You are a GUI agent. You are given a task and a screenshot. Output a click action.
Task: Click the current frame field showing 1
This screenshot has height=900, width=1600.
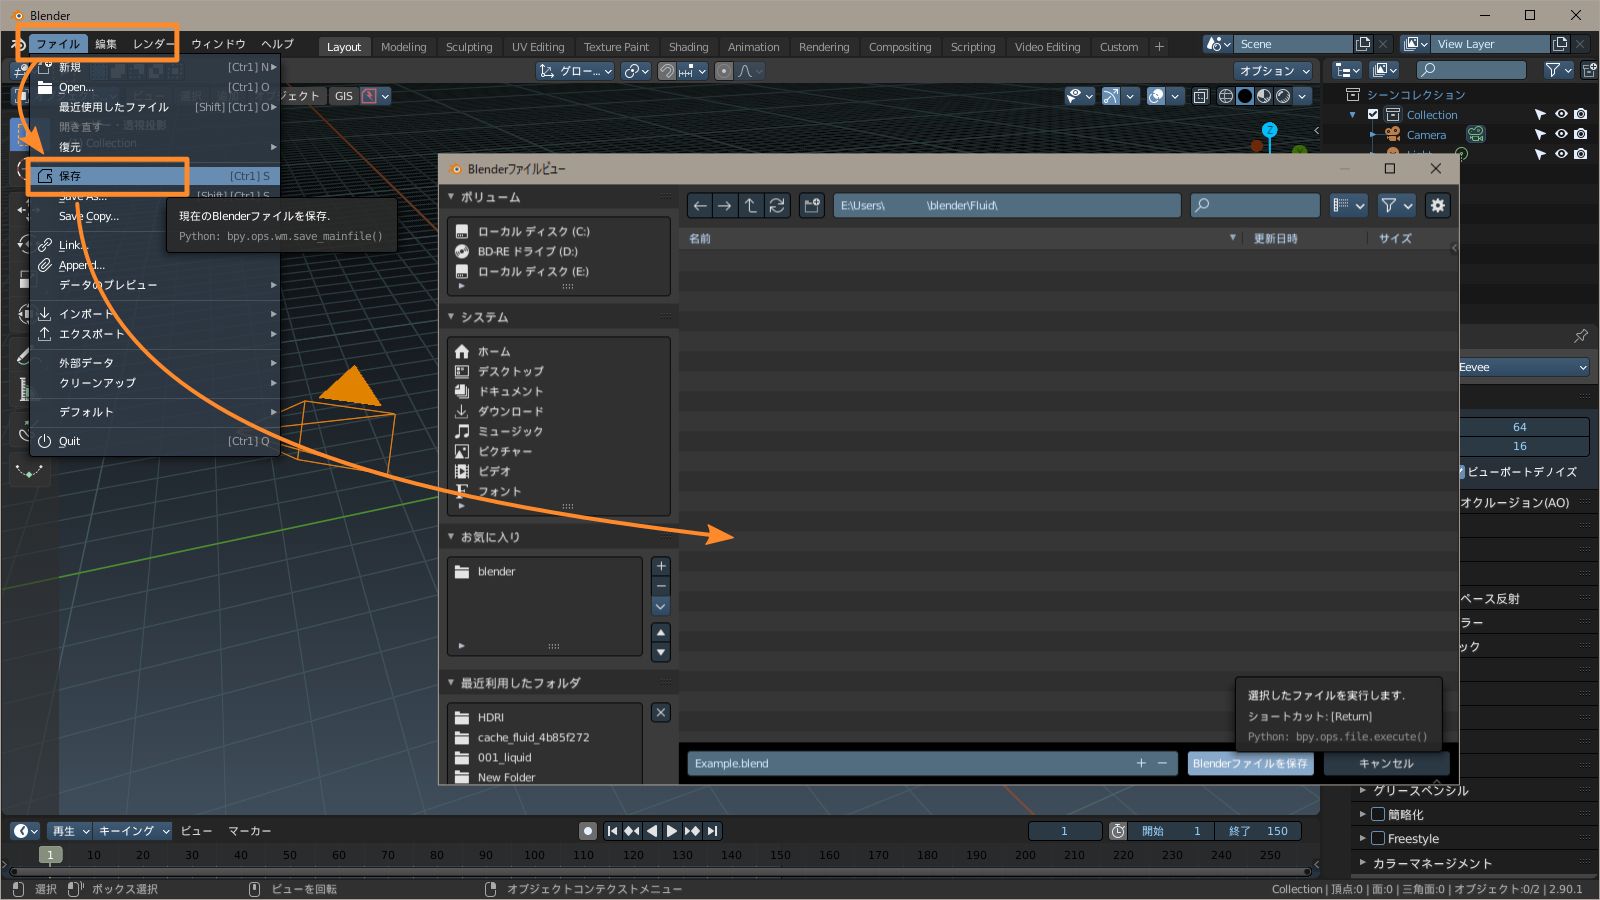click(1065, 831)
